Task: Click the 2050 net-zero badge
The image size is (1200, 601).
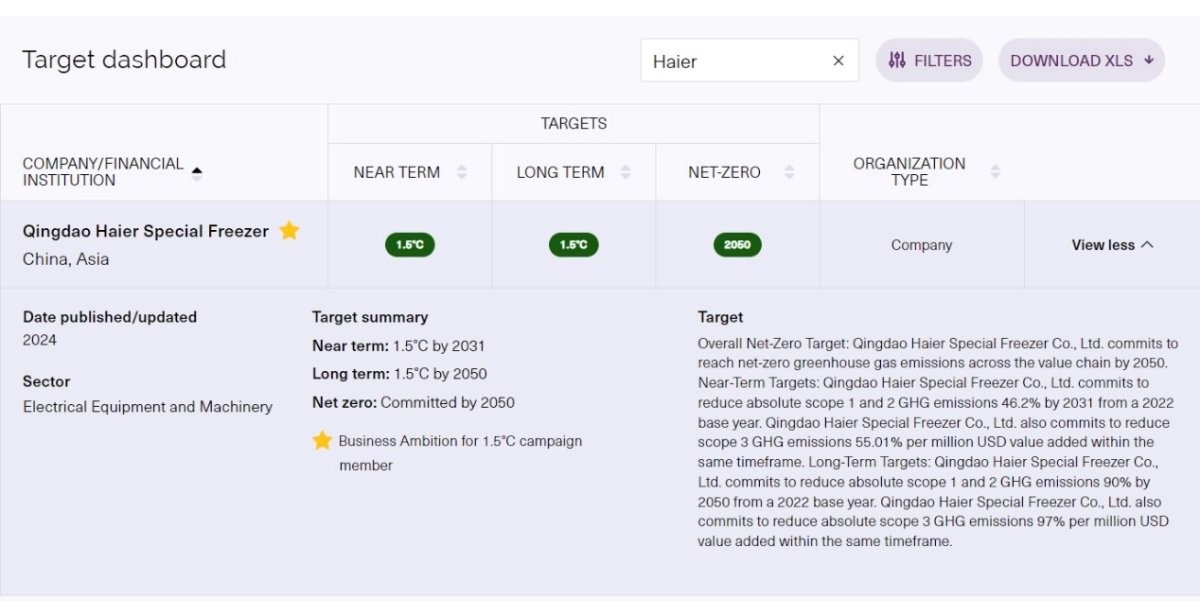Action: (x=737, y=245)
